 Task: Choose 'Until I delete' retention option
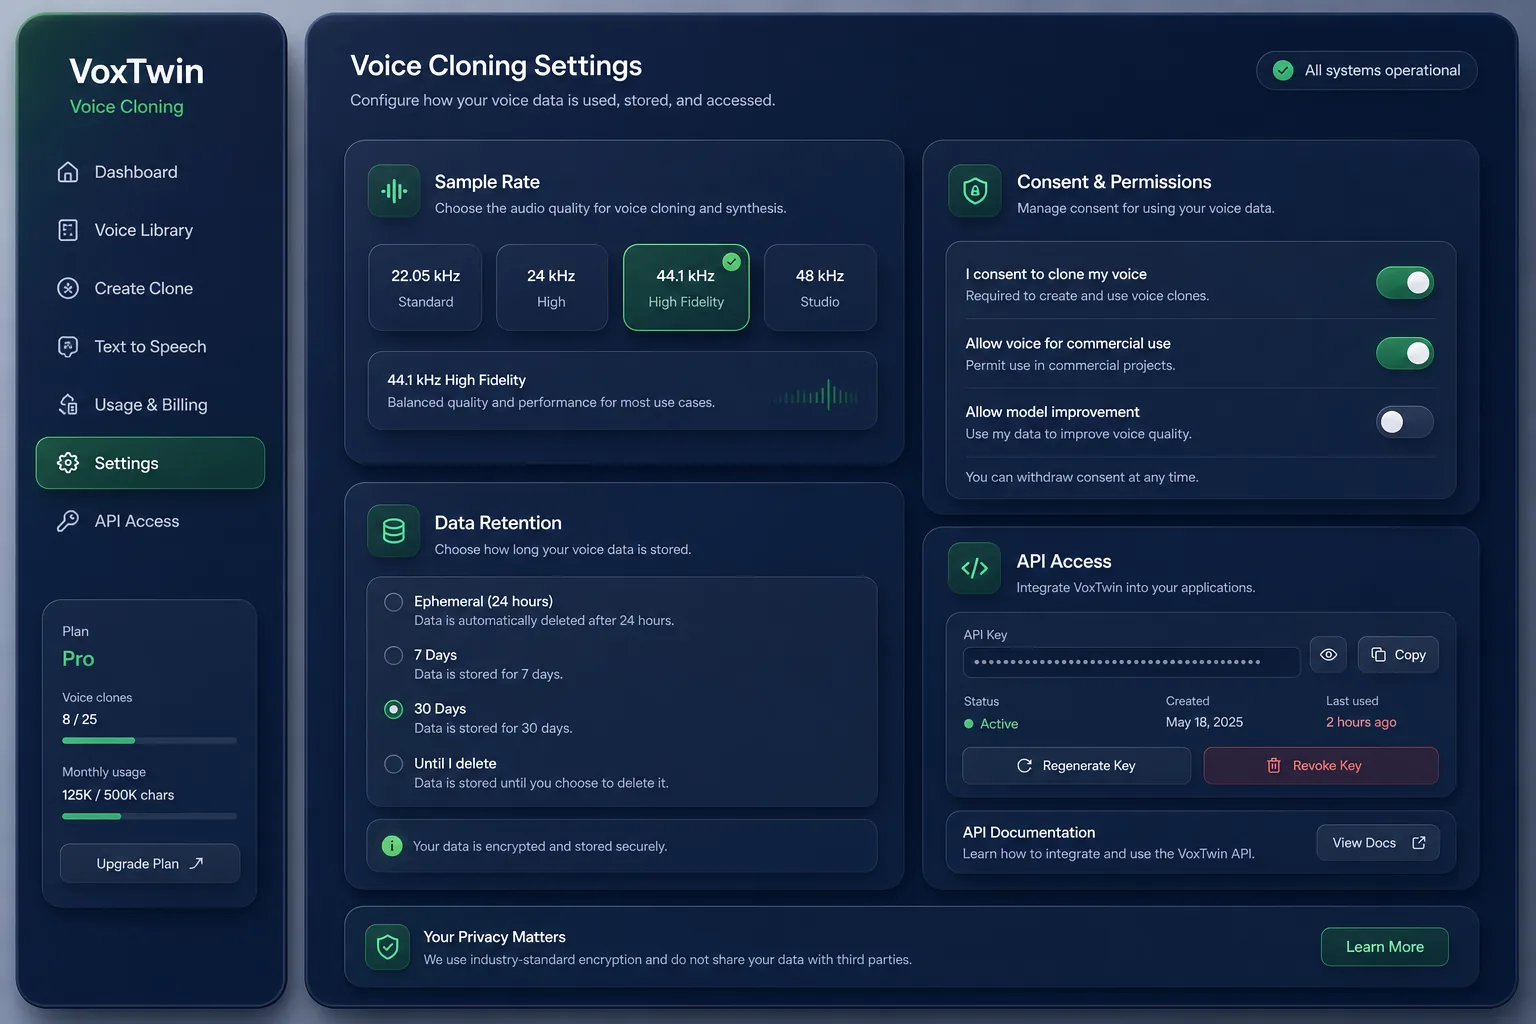(x=394, y=764)
